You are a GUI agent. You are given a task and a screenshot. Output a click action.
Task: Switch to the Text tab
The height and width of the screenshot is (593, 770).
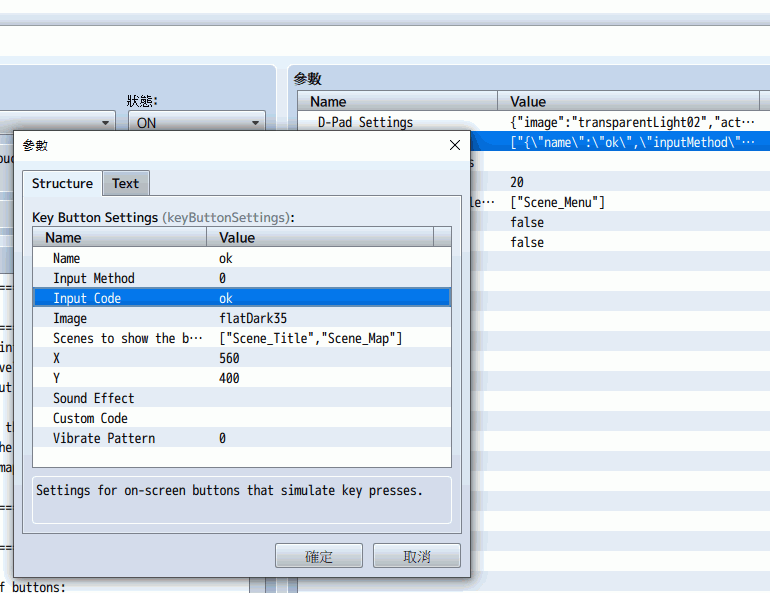point(126,184)
